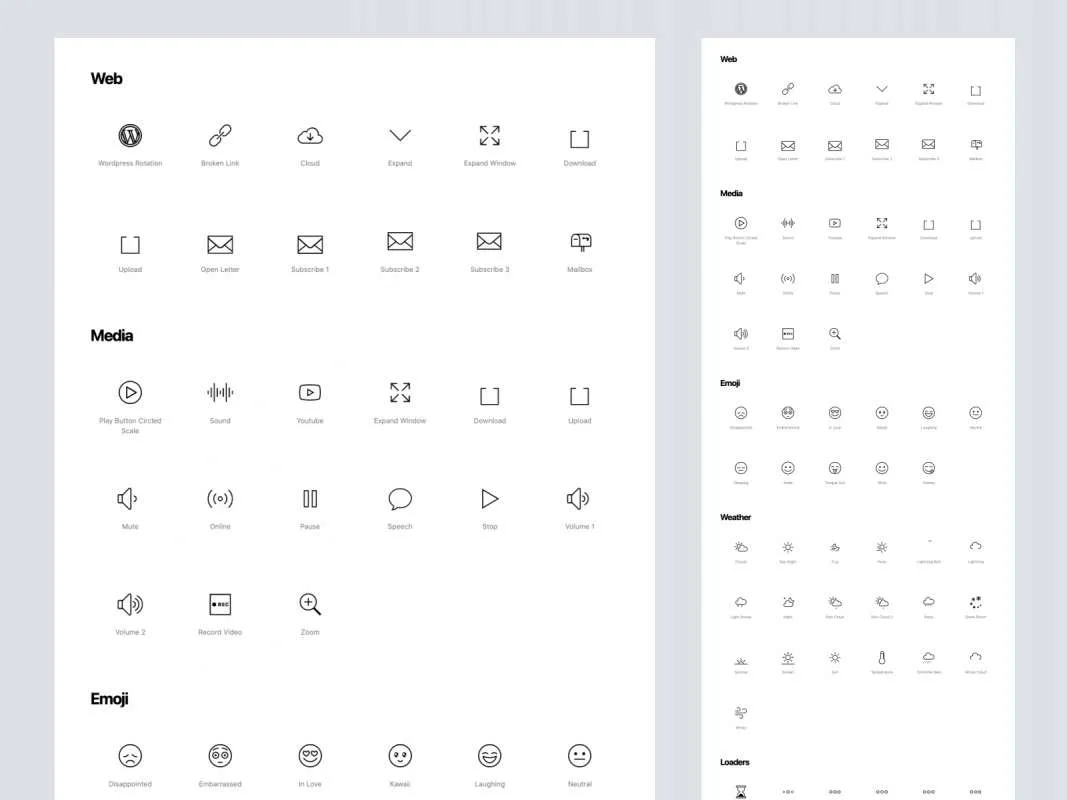Select the Windy weather icon

coord(741,713)
